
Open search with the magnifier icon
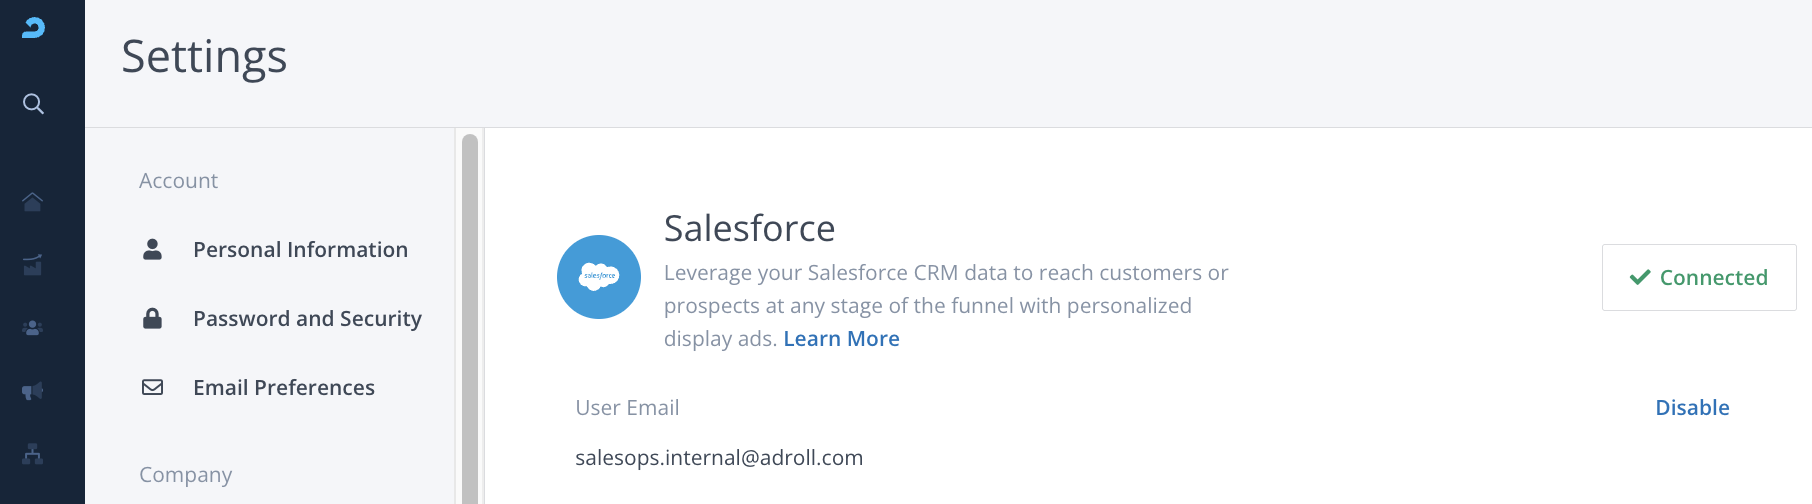[x=33, y=104]
